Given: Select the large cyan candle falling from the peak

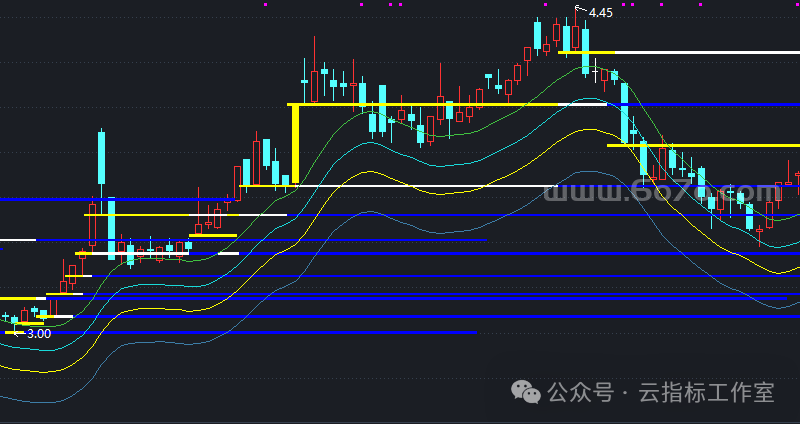Looking at the screenshot, I should [x=625, y=112].
